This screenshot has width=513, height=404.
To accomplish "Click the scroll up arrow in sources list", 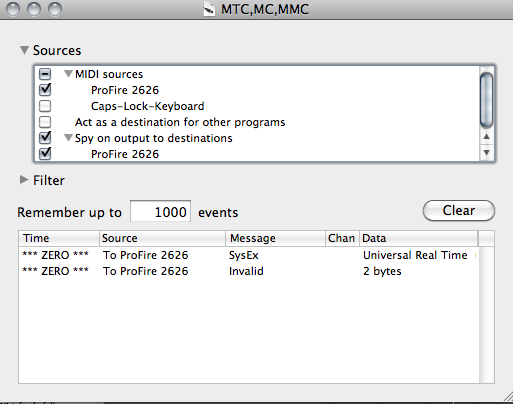I will 486,136.
